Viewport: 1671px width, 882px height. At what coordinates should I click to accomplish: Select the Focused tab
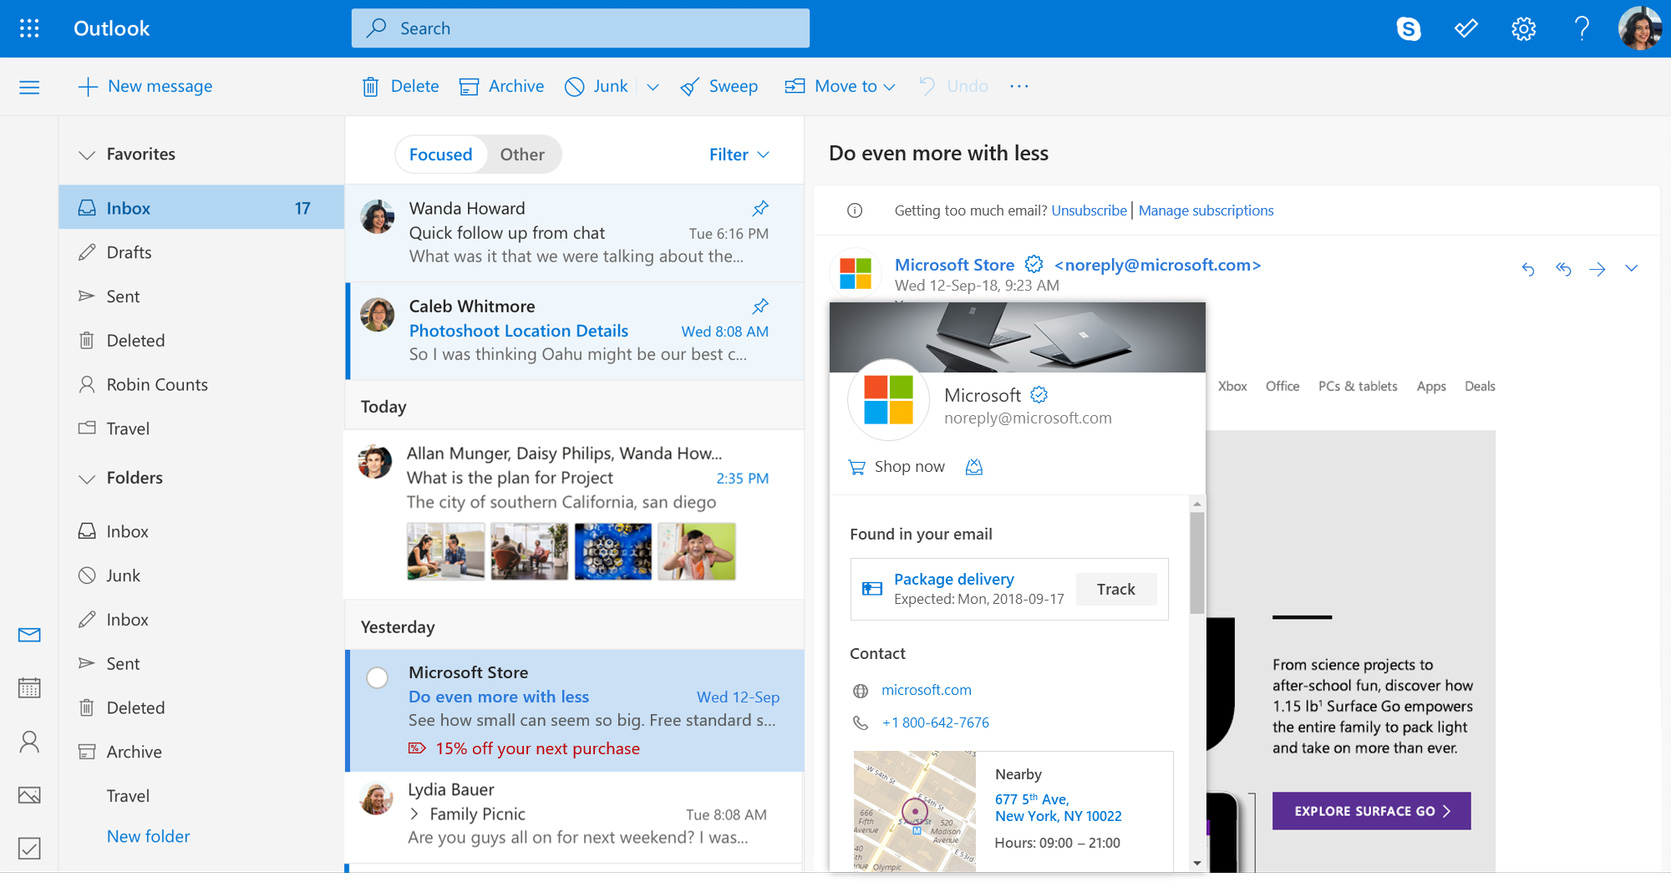(440, 154)
